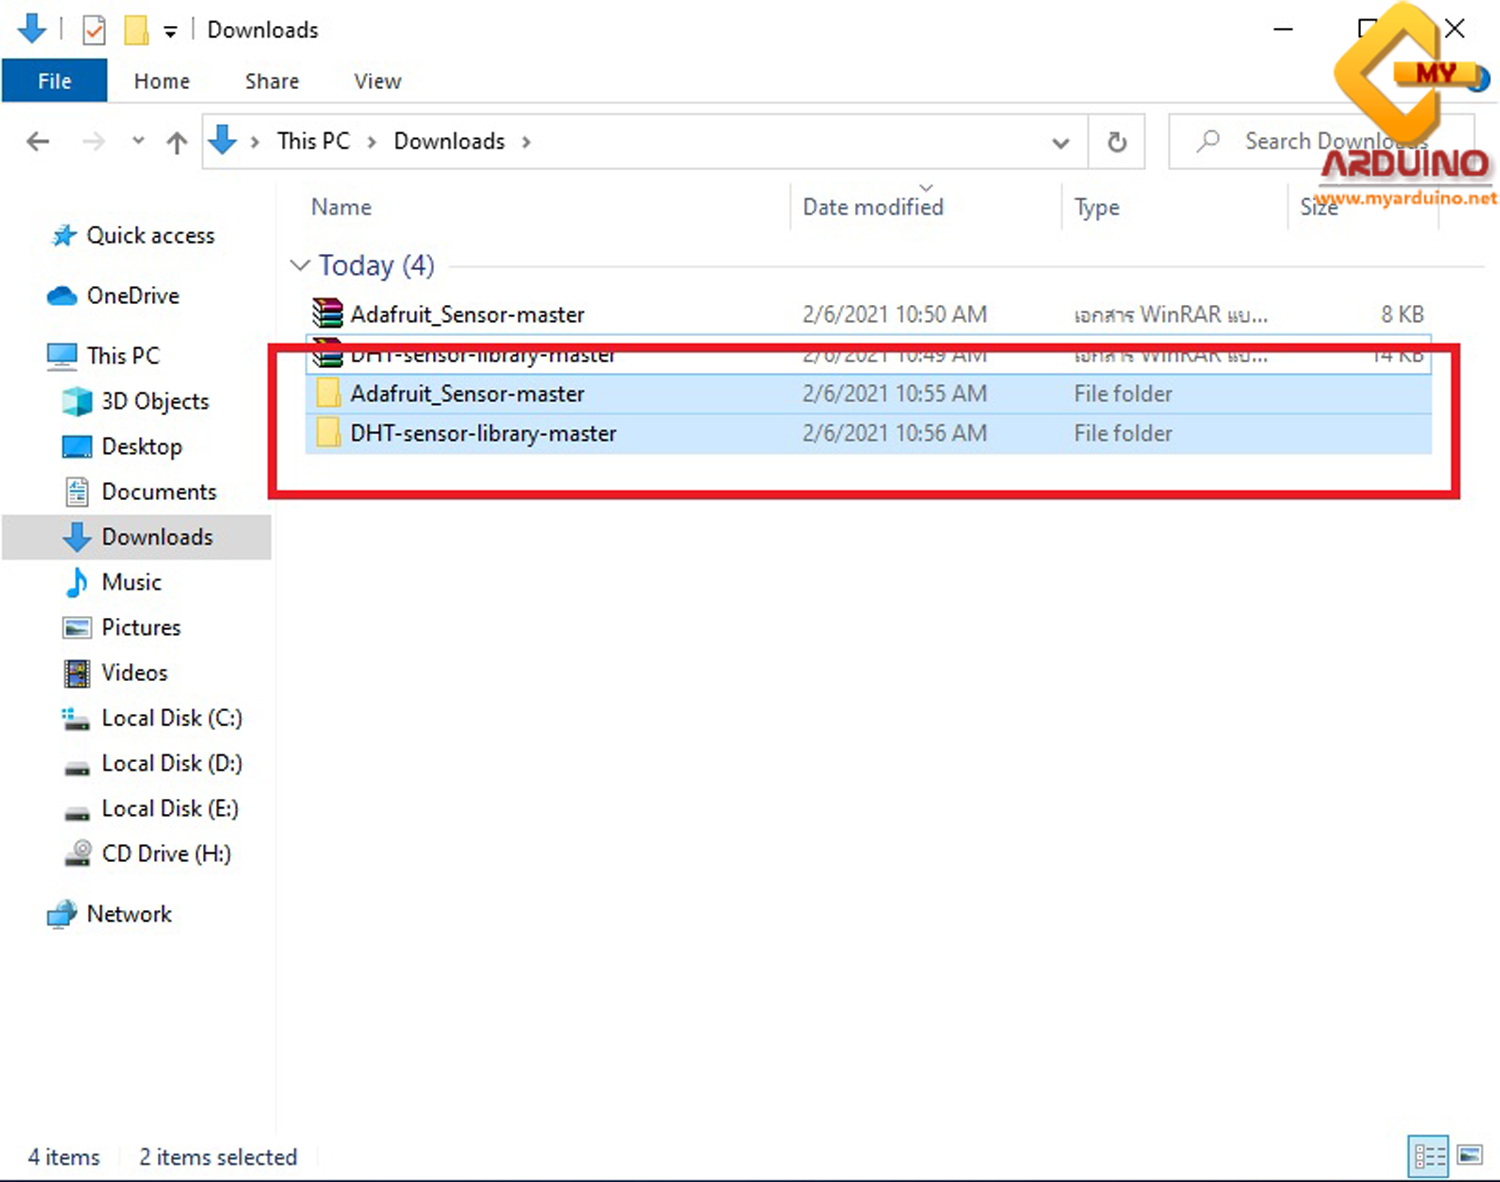Click the Back navigation arrow
Viewport: 1500px width, 1182px height.
[38, 142]
